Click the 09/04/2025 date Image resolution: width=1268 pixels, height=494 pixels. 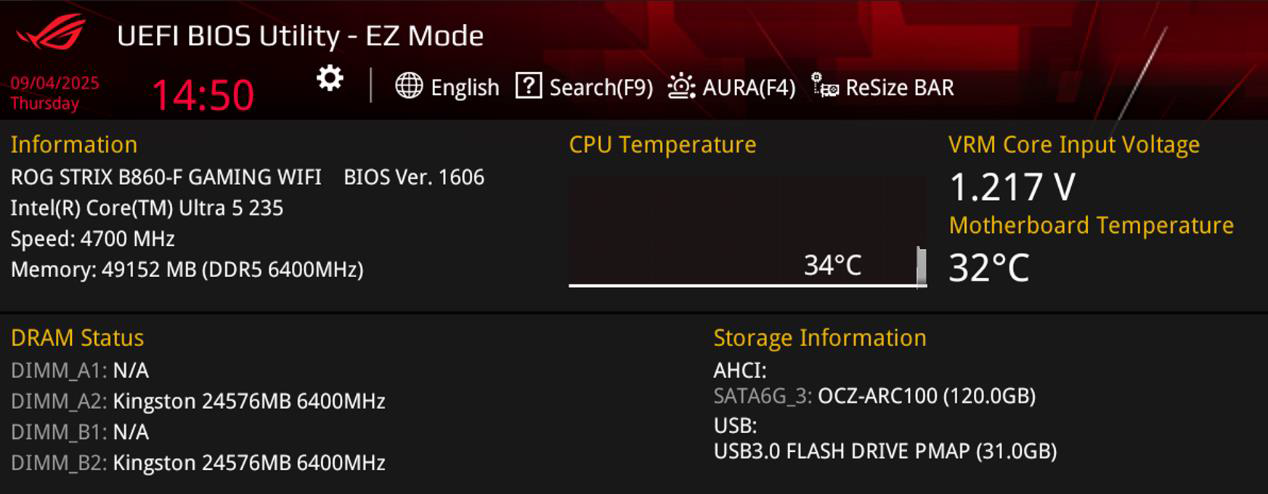[x=55, y=84]
